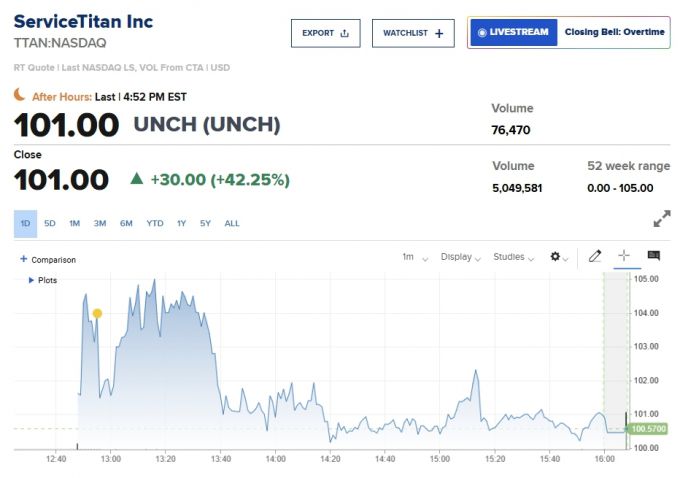Expand the Plots disclosure triangle
The width and height of the screenshot is (680, 478).
[x=31, y=280]
